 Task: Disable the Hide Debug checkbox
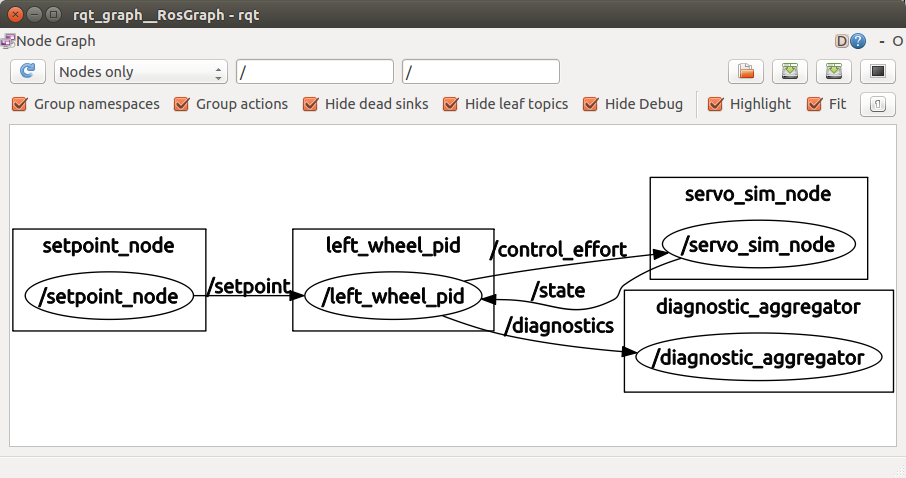pyautogui.click(x=591, y=104)
